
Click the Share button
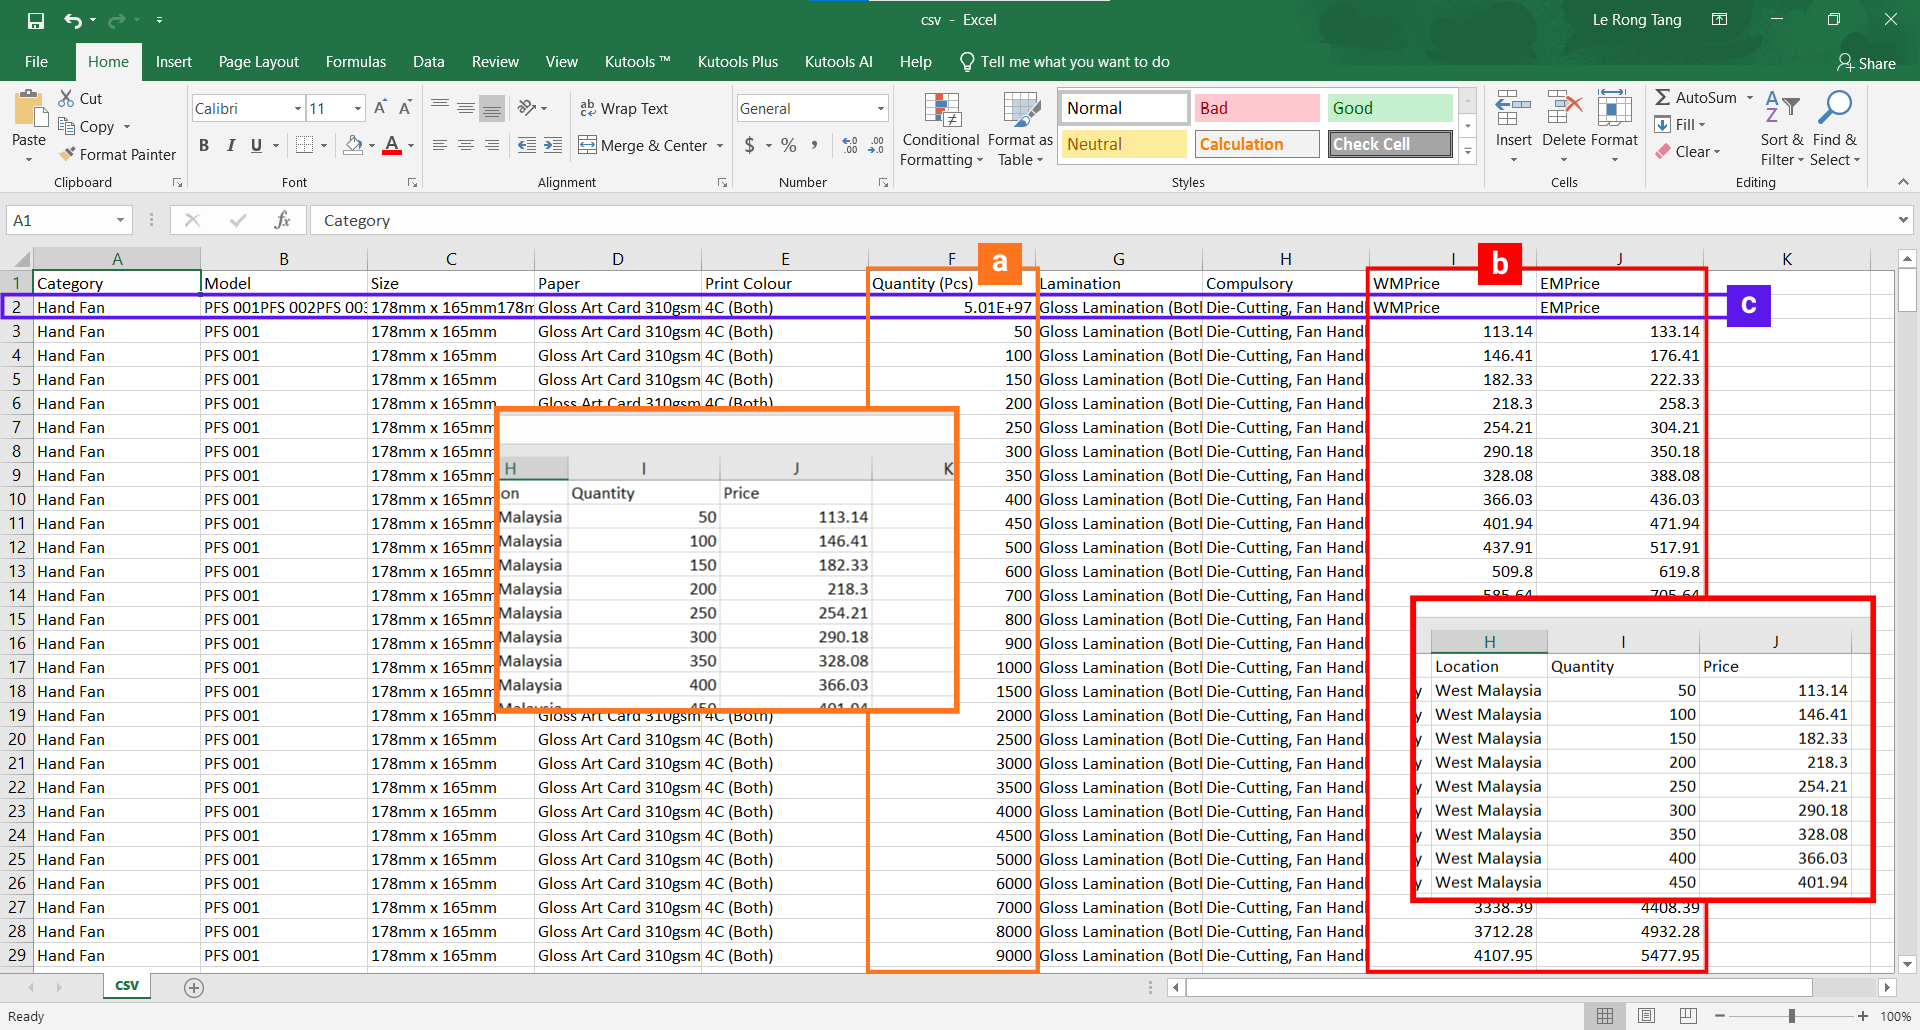1866,63
